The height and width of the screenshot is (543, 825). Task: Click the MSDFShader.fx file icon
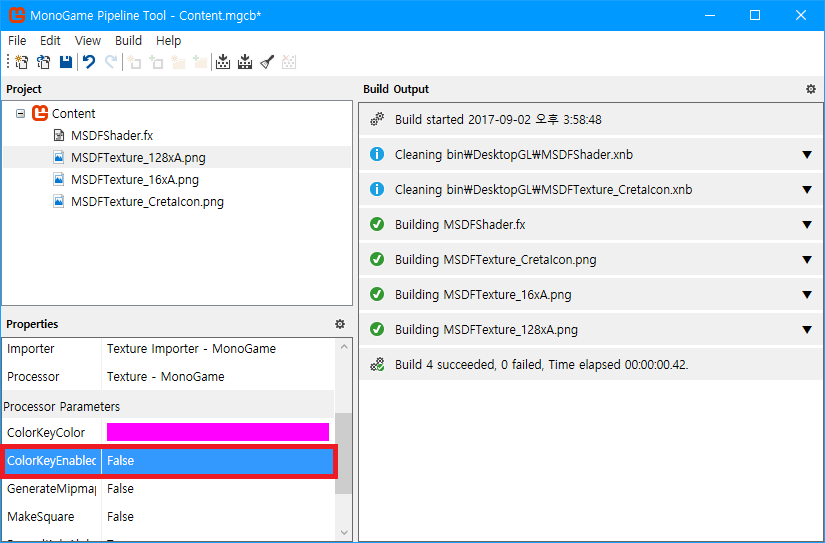59,135
